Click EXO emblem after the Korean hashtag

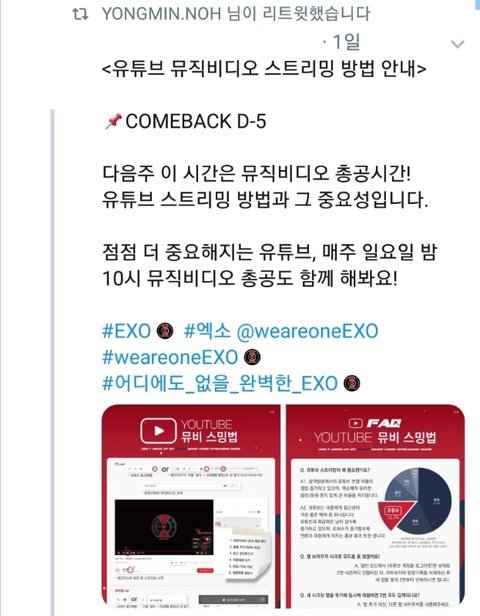click(352, 383)
